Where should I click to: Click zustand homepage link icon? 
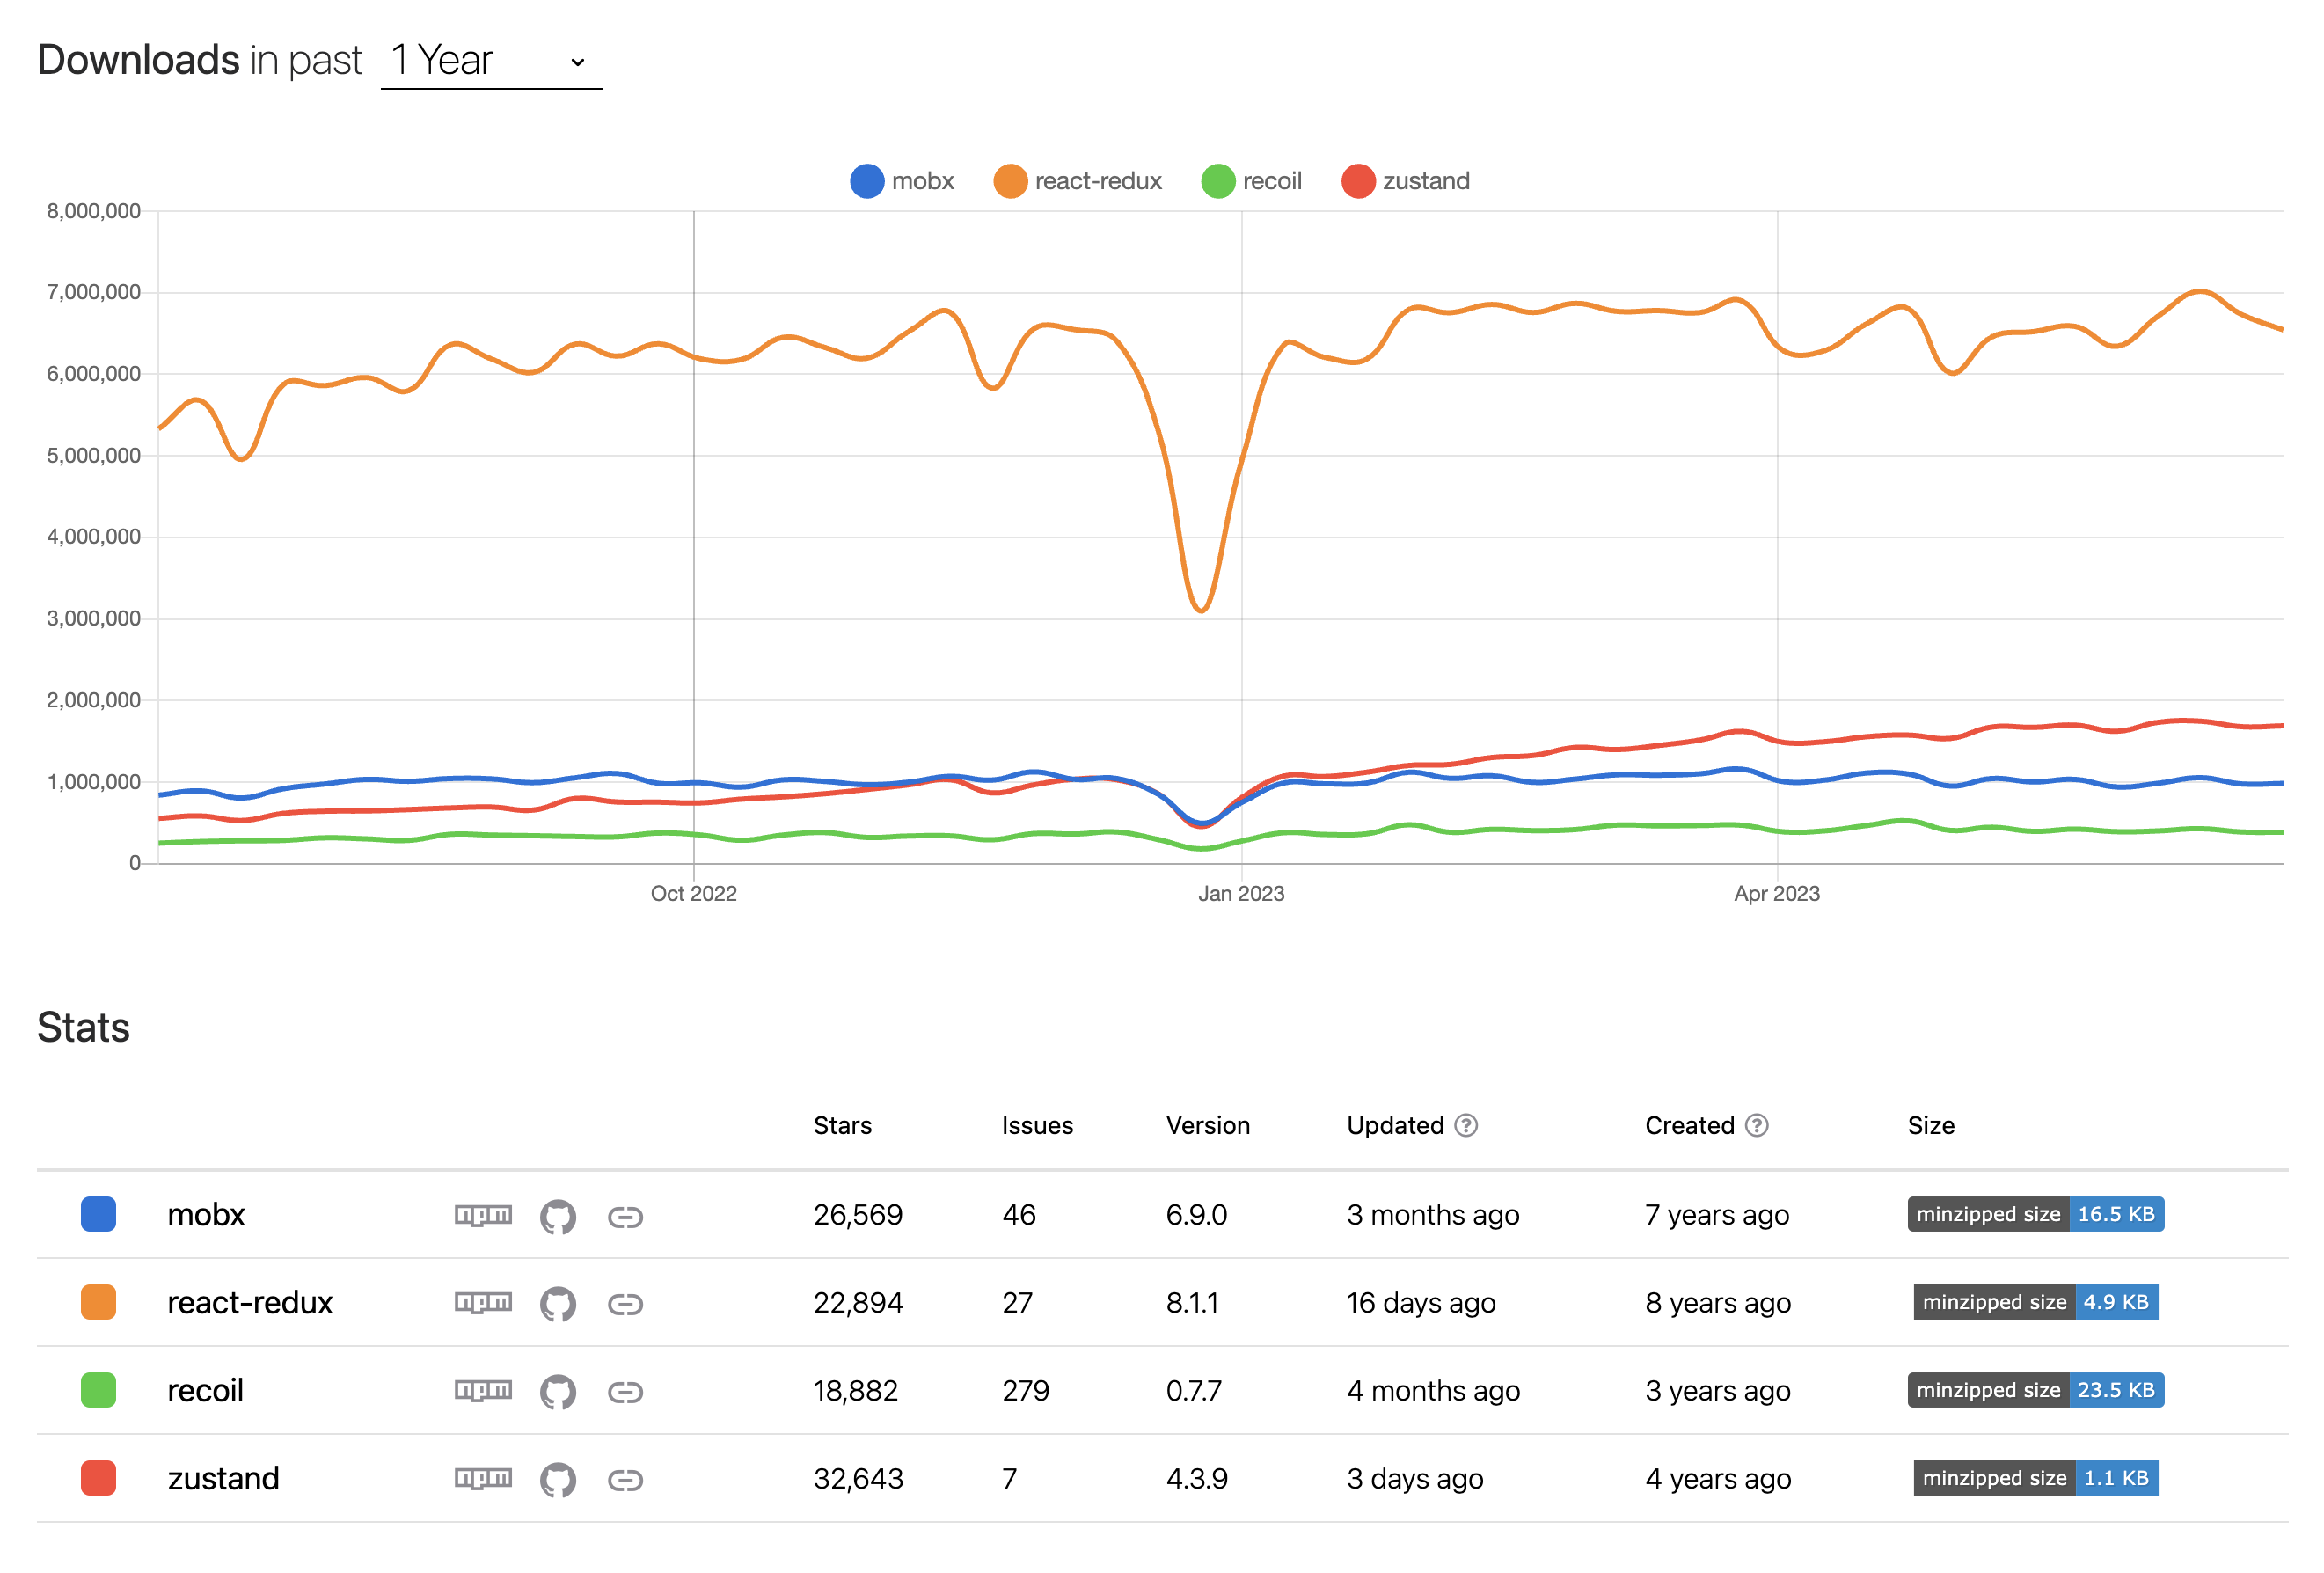625,1479
